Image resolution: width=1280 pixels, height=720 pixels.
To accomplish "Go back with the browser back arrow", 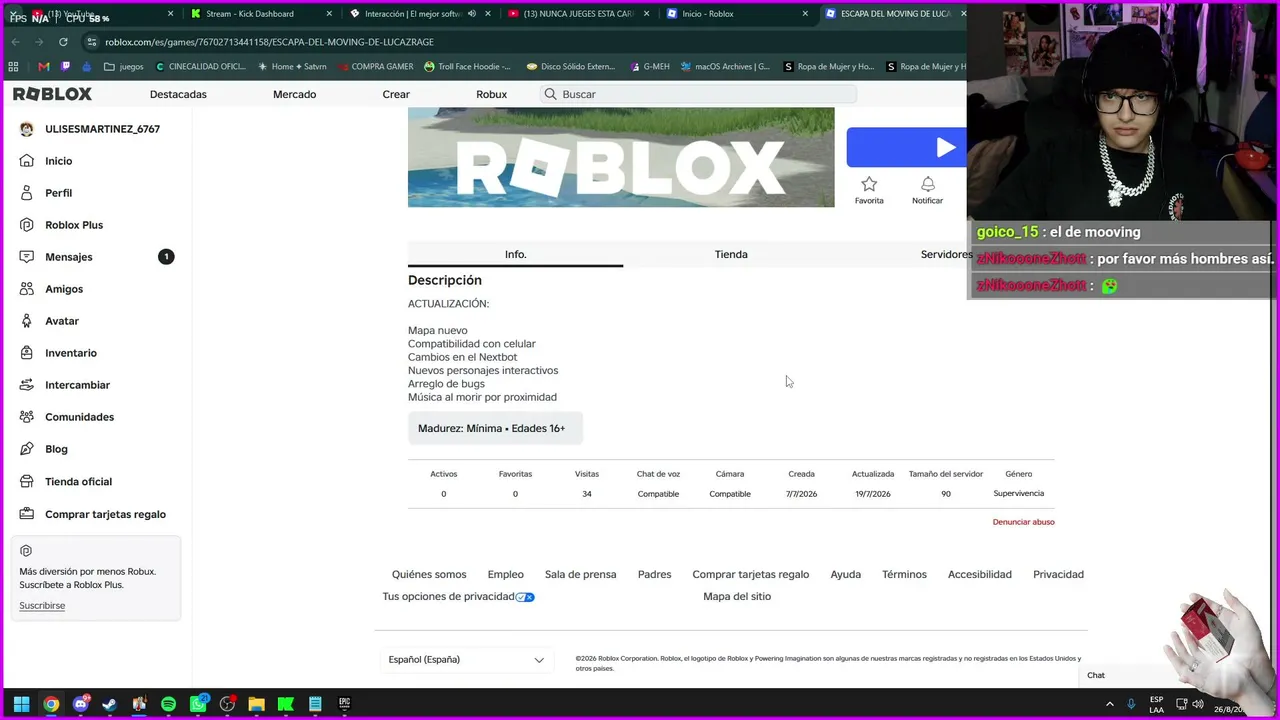I will (x=15, y=42).
